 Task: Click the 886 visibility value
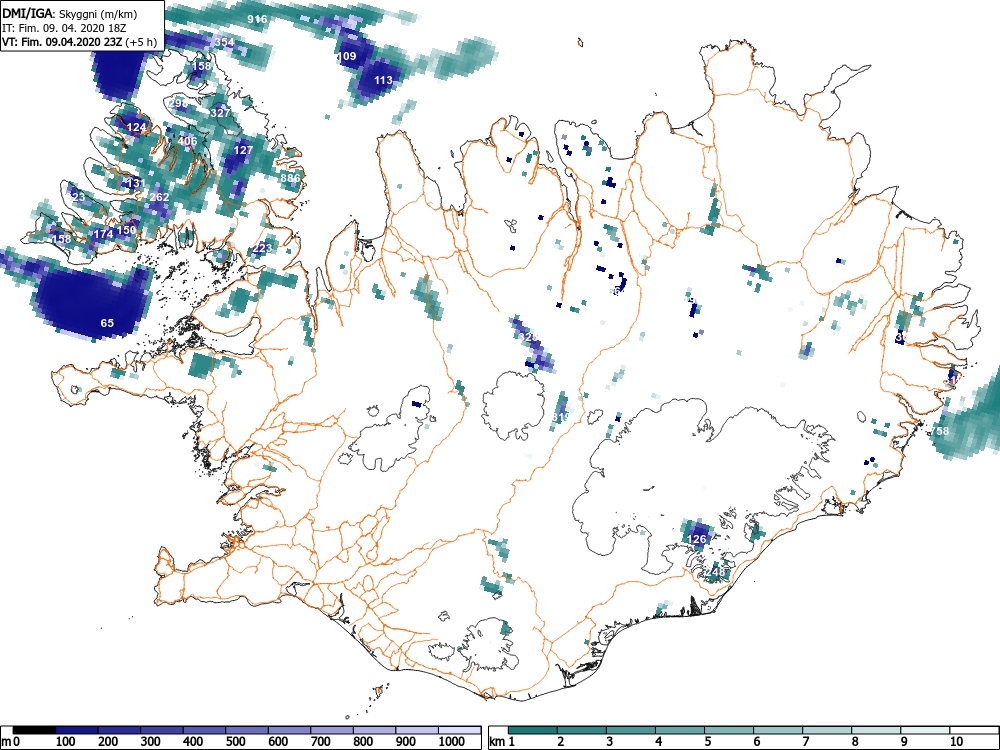point(290,178)
